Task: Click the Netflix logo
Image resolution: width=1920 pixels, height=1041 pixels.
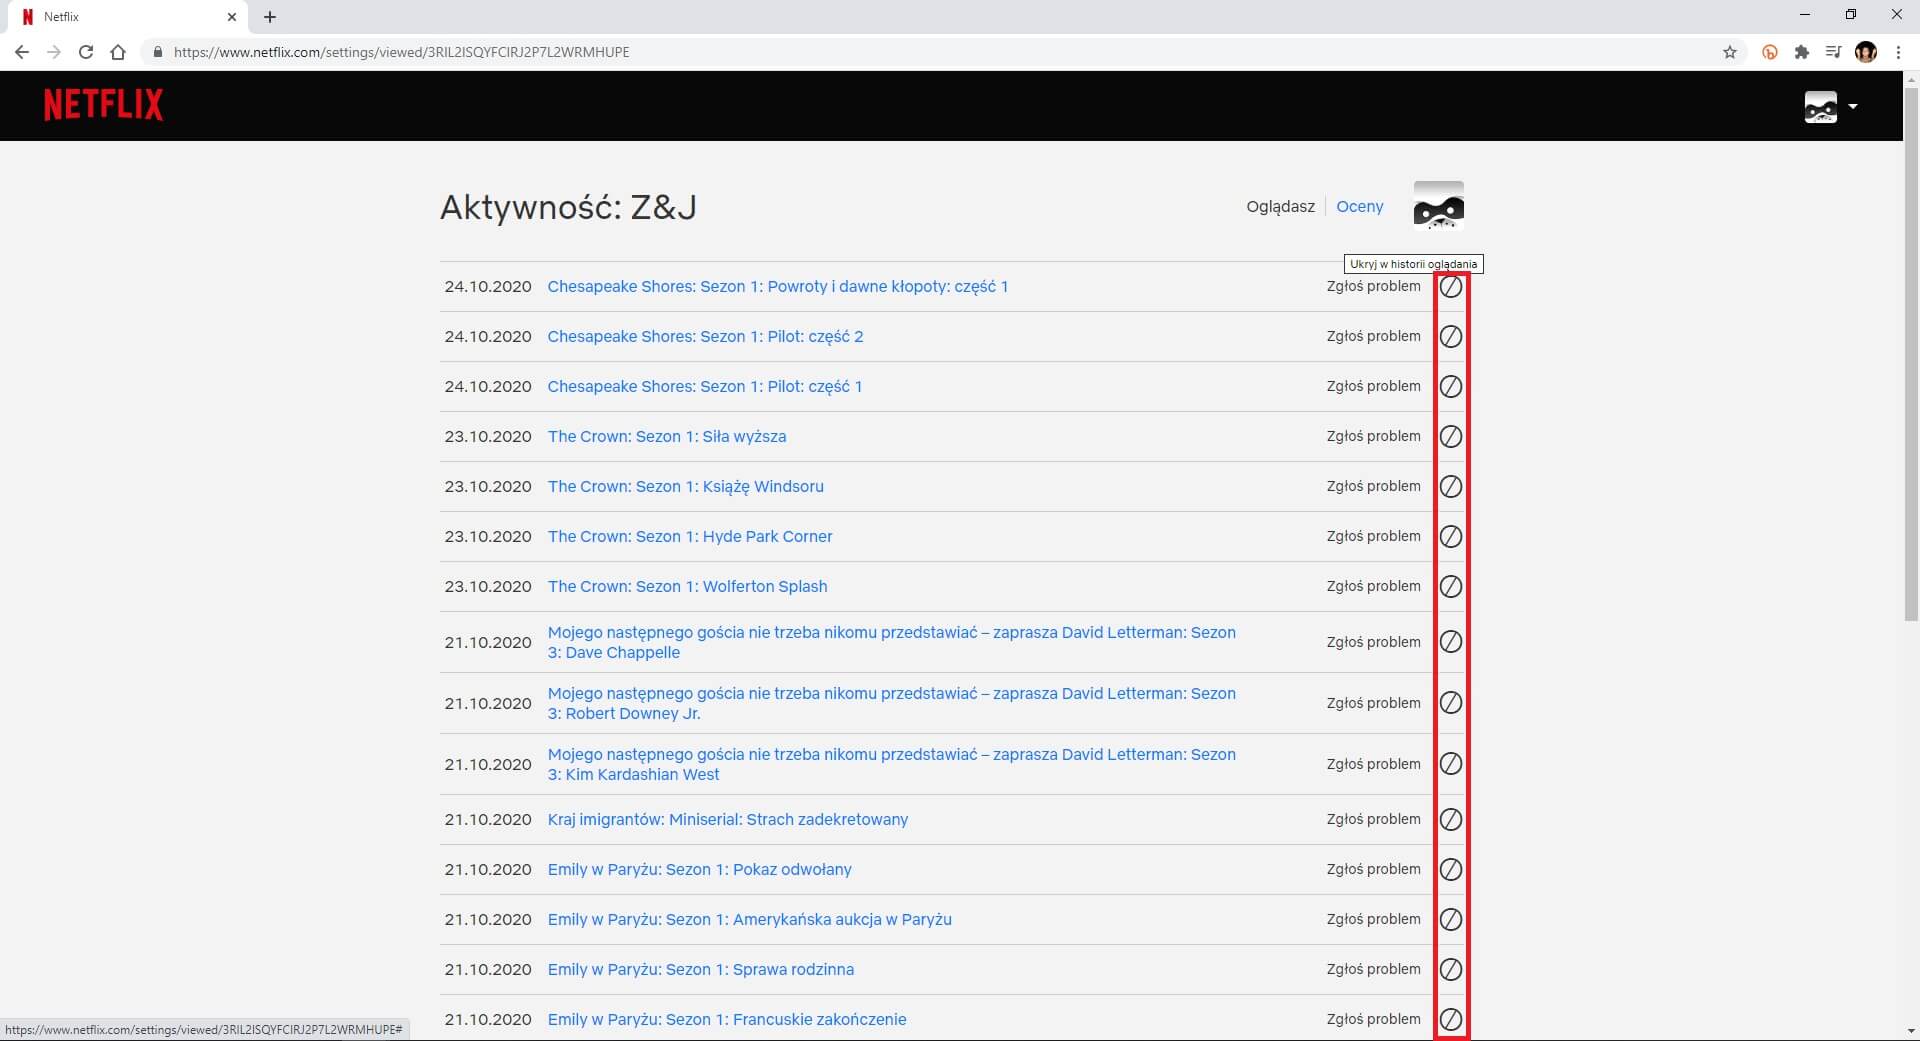Action: click(103, 105)
